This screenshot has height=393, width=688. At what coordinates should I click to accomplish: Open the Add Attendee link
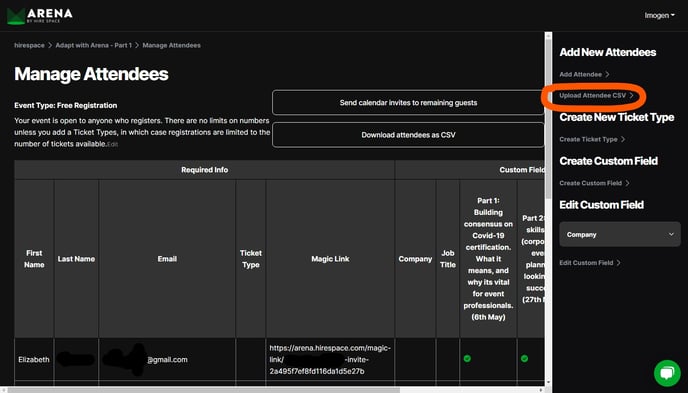pyautogui.click(x=584, y=74)
